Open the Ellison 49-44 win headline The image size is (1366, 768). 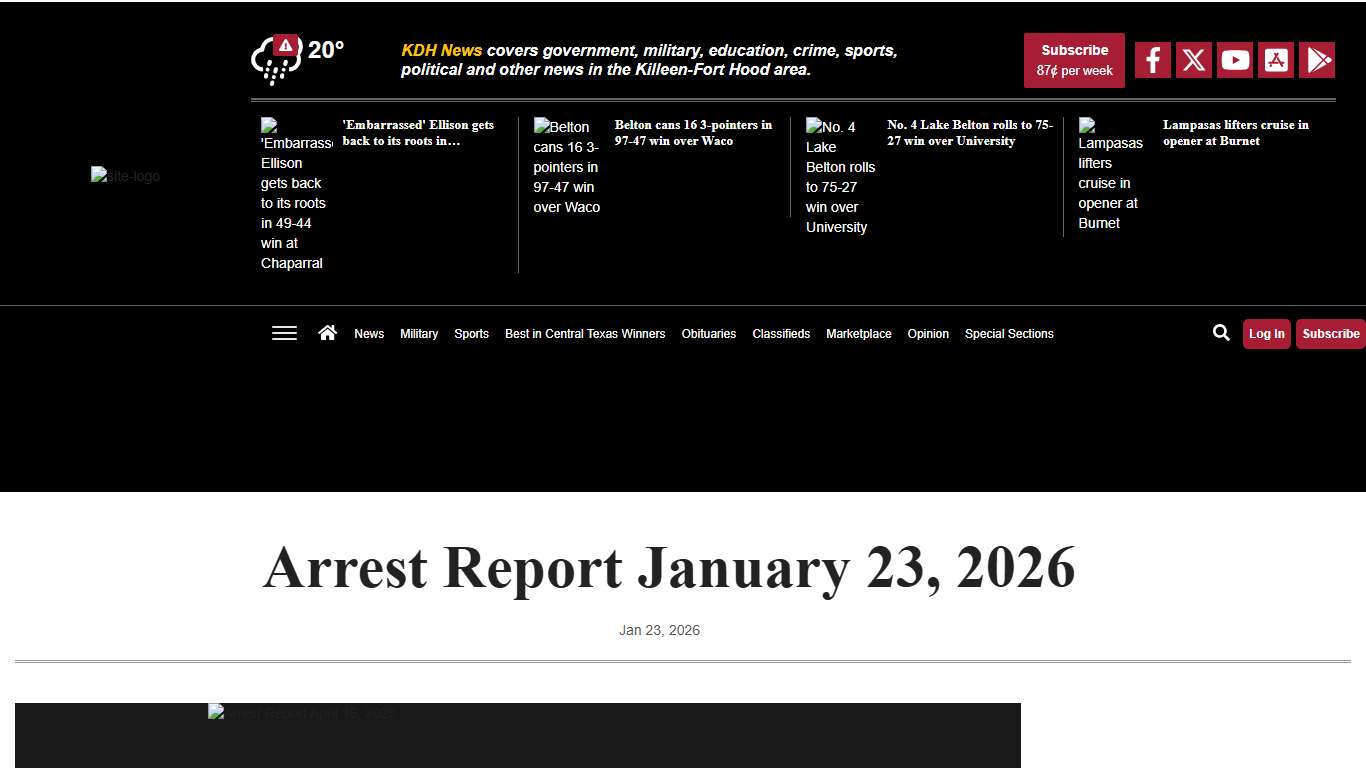coord(418,133)
